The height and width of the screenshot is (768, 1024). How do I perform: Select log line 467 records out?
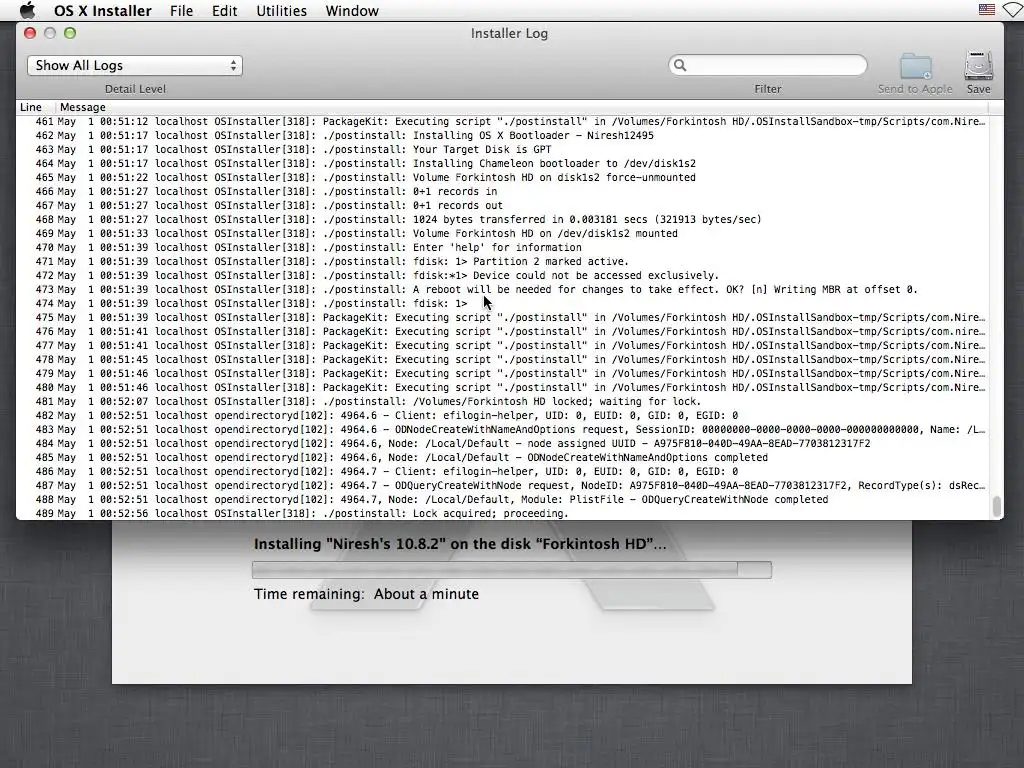(x=502, y=206)
